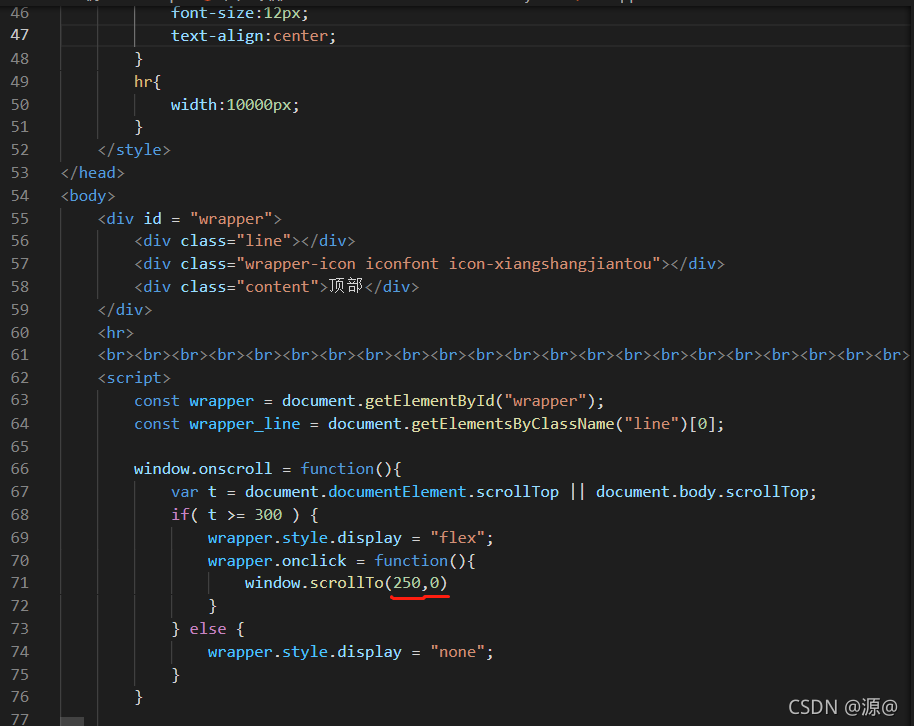The image size is (914, 726).
Task: Click the closing '</head>' tag
Action: pos(93,173)
